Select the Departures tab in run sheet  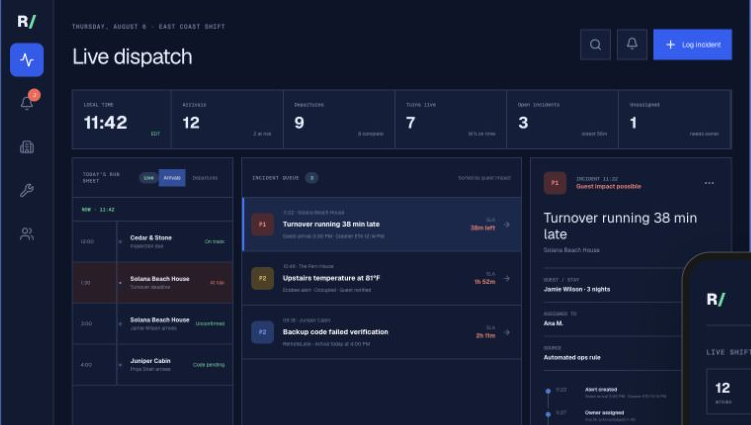point(205,178)
